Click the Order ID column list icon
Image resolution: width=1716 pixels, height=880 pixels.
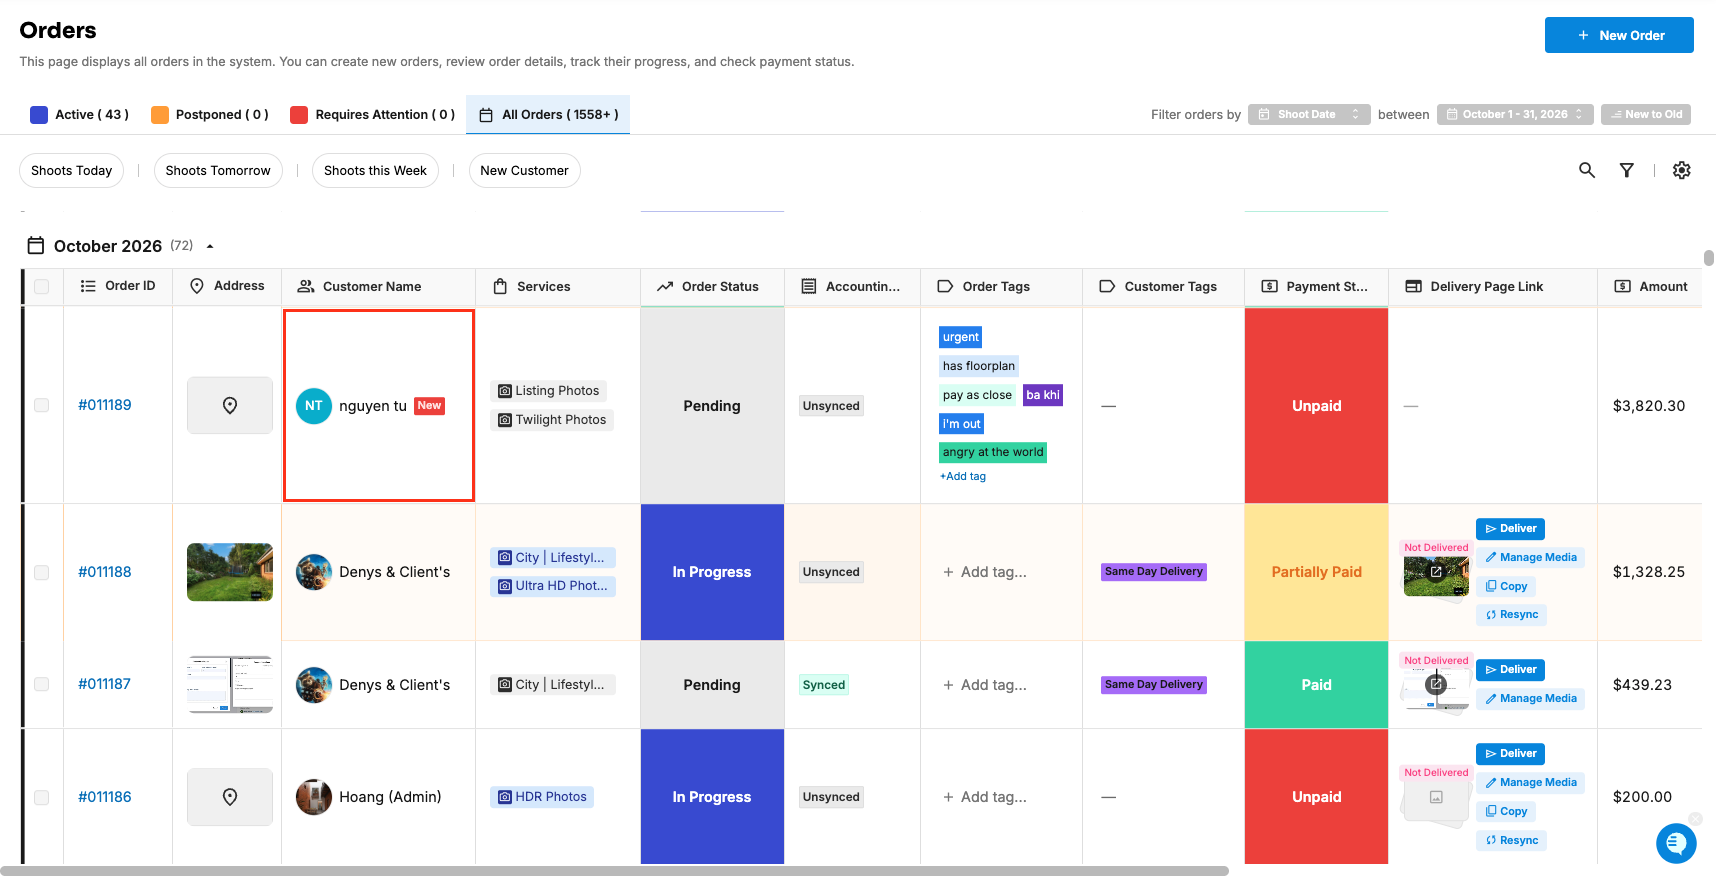pyautogui.click(x=88, y=286)
